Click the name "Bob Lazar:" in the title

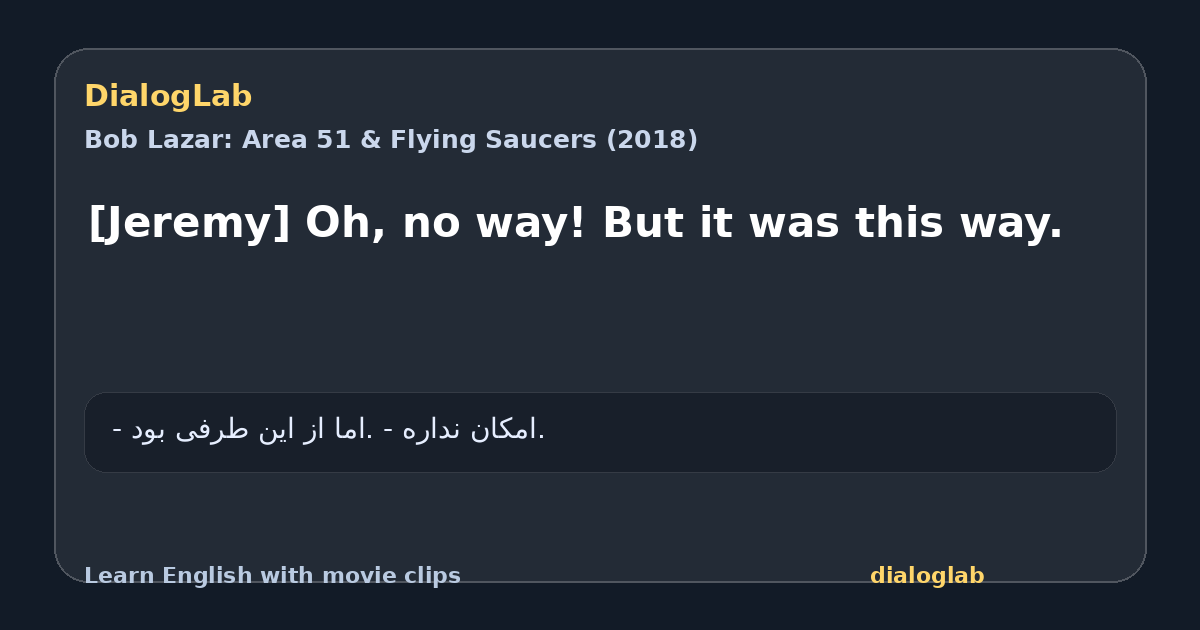159,140
